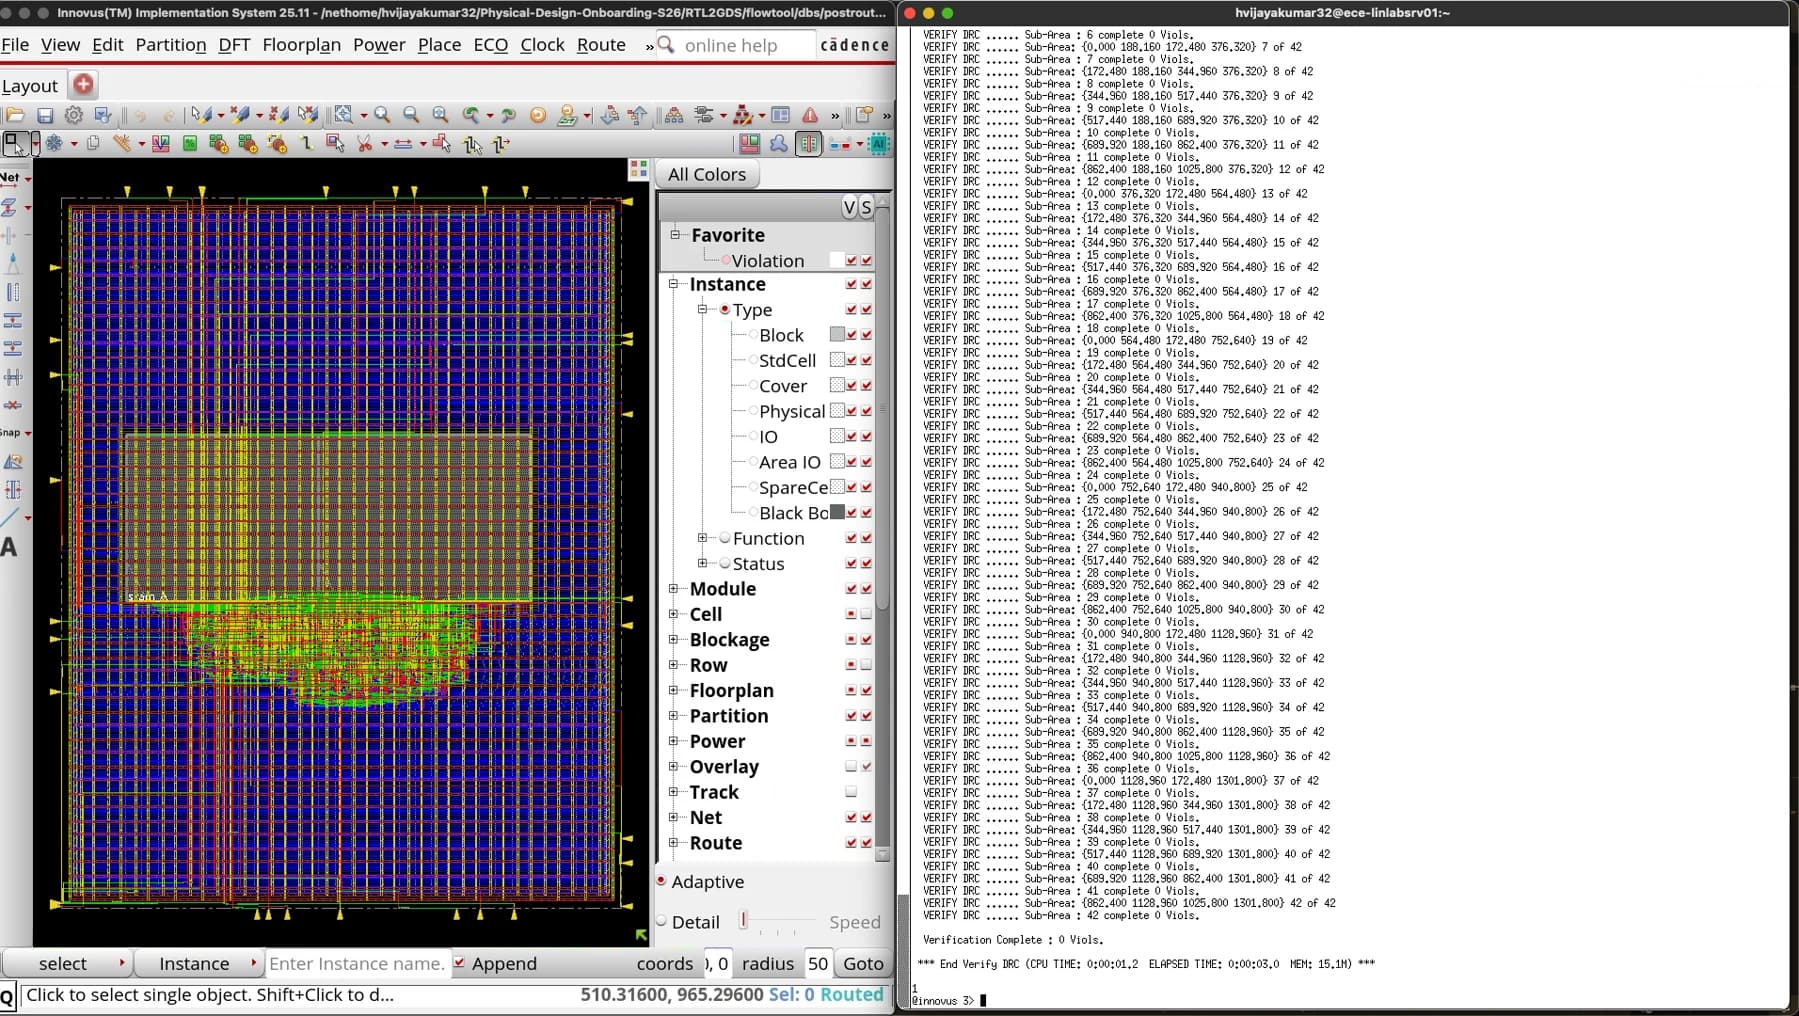Viewport: 1799px width, 1016px height.
Task: Click the radius value field showing 50
Action: [818, 963]
